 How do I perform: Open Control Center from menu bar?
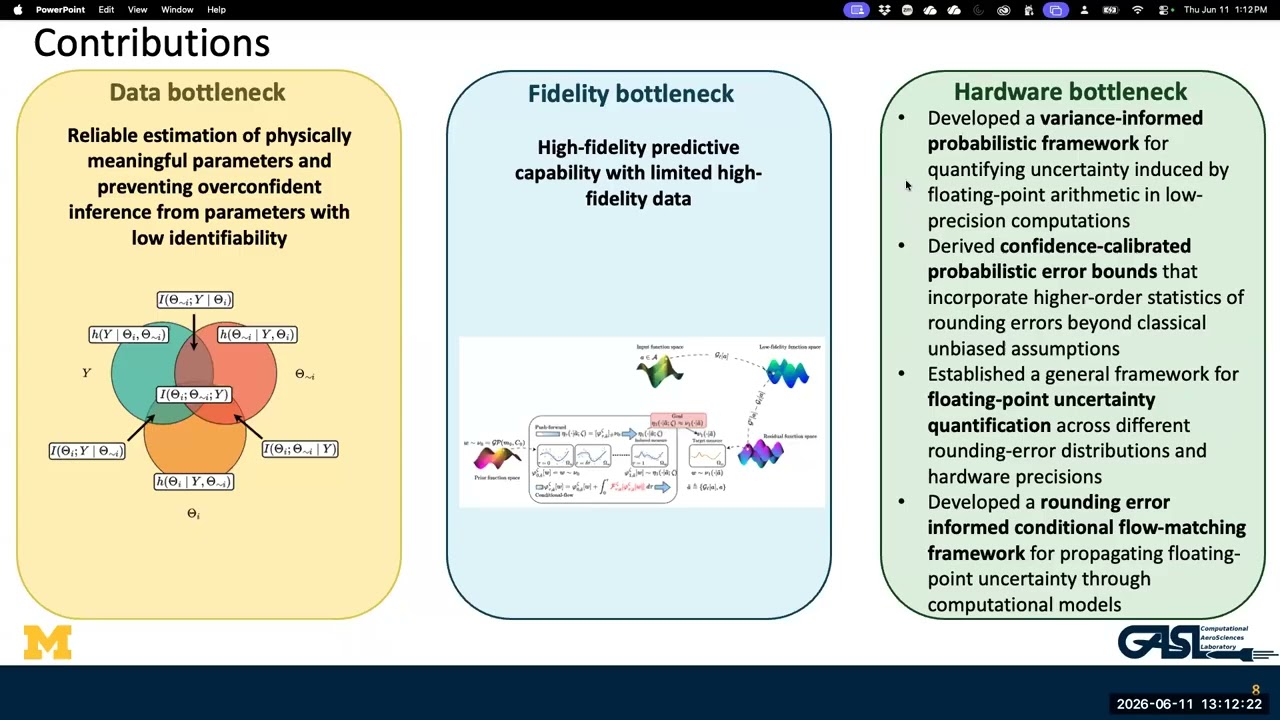[1164, 10]
